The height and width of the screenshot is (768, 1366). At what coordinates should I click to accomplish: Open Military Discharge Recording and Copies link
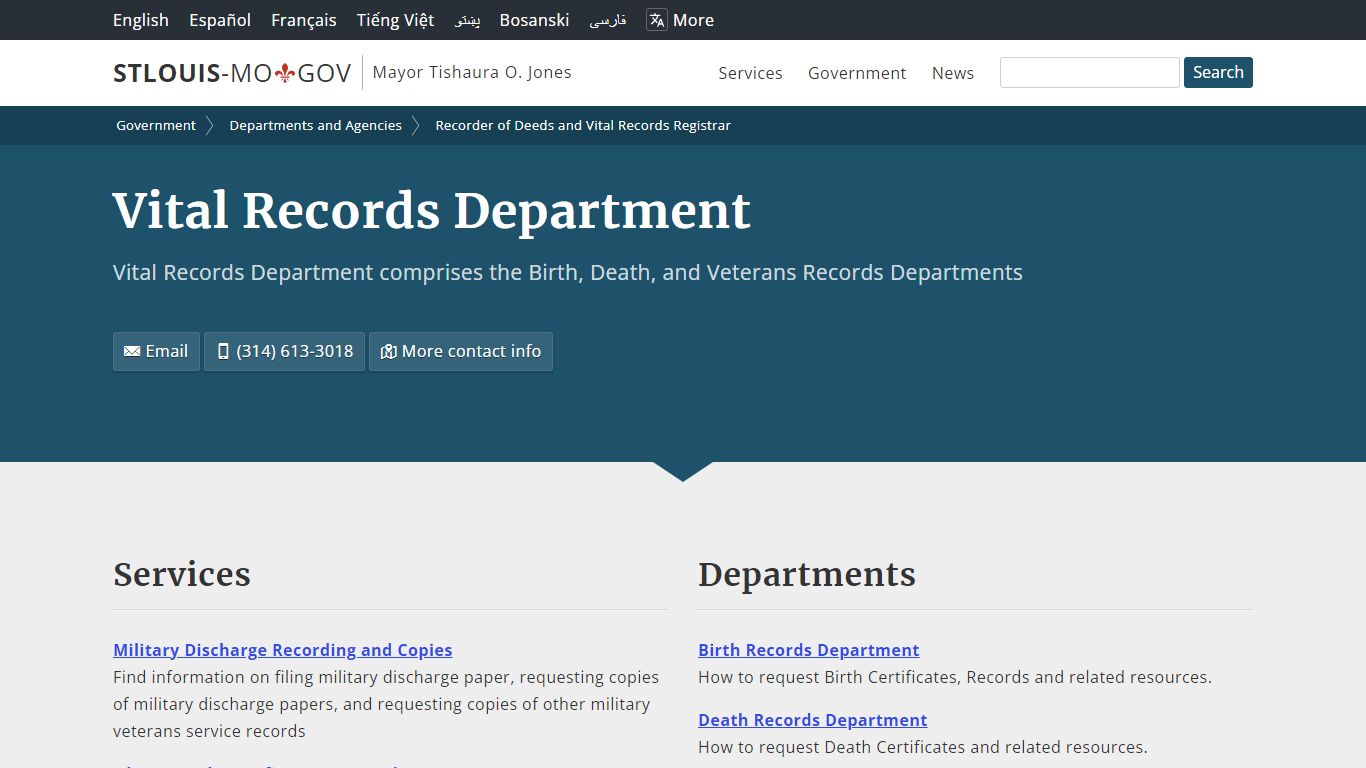coord(283,650)
